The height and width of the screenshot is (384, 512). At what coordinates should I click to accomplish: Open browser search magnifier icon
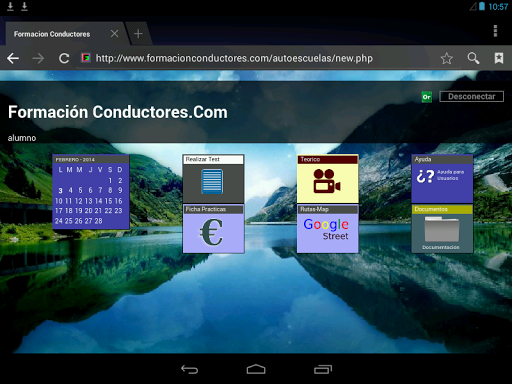tap(473, 58)
